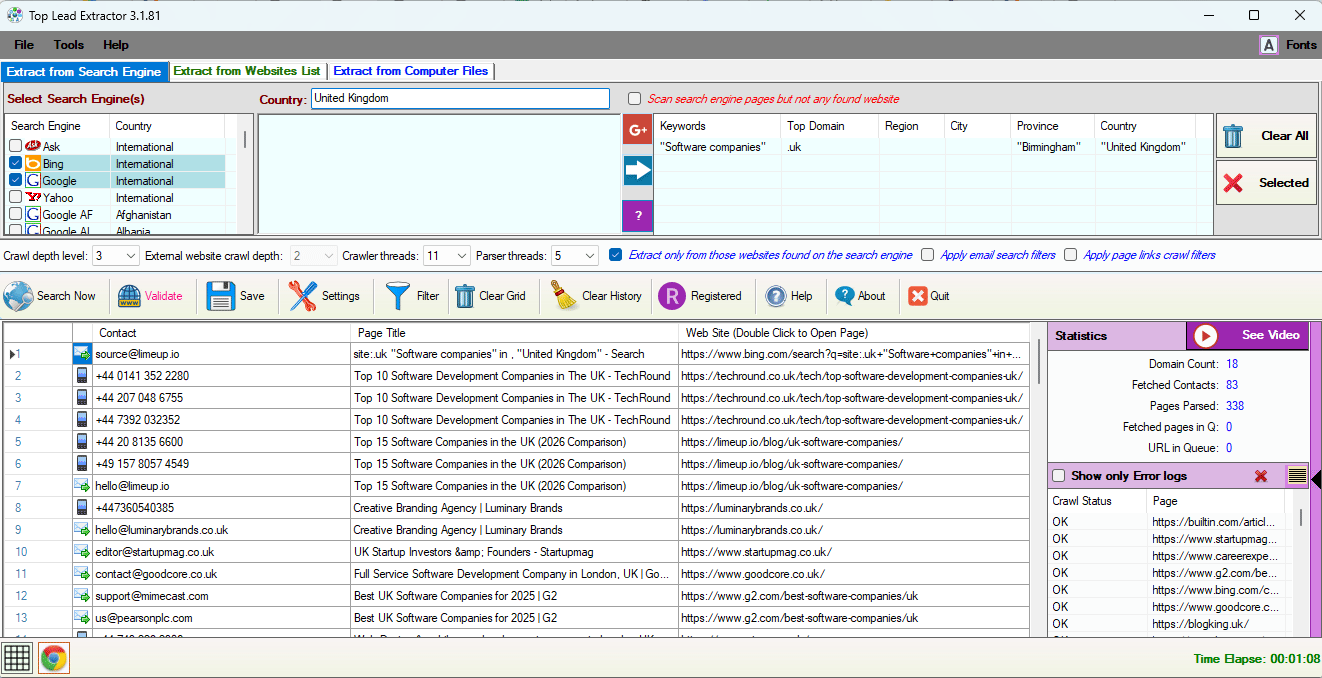Click the Filter funnel icon
The width and height of the screenshot is (1322, 678).
[398, 296]
